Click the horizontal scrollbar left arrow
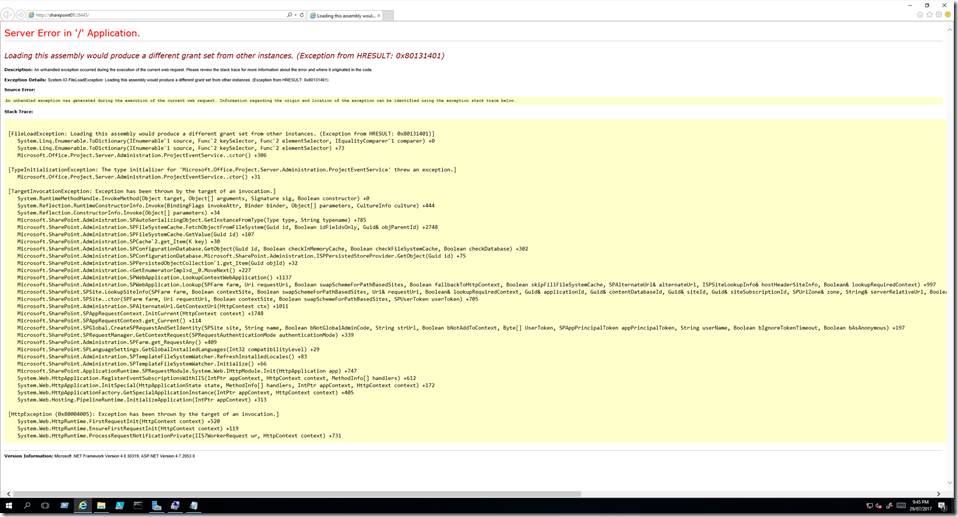The width and height of the screenshot is (958, 517). pos(9,494)
